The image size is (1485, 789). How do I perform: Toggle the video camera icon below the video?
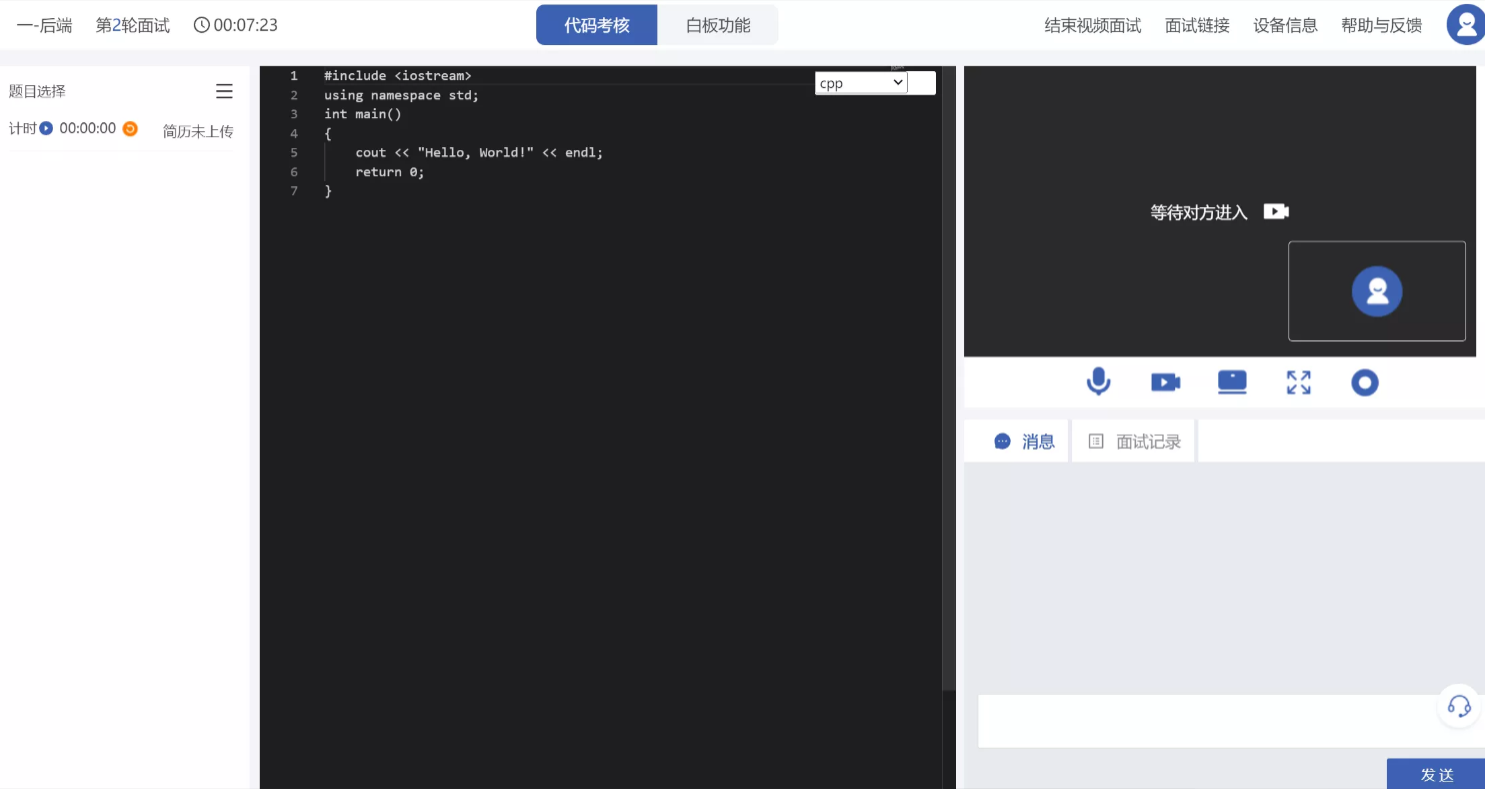[1165, 382]
